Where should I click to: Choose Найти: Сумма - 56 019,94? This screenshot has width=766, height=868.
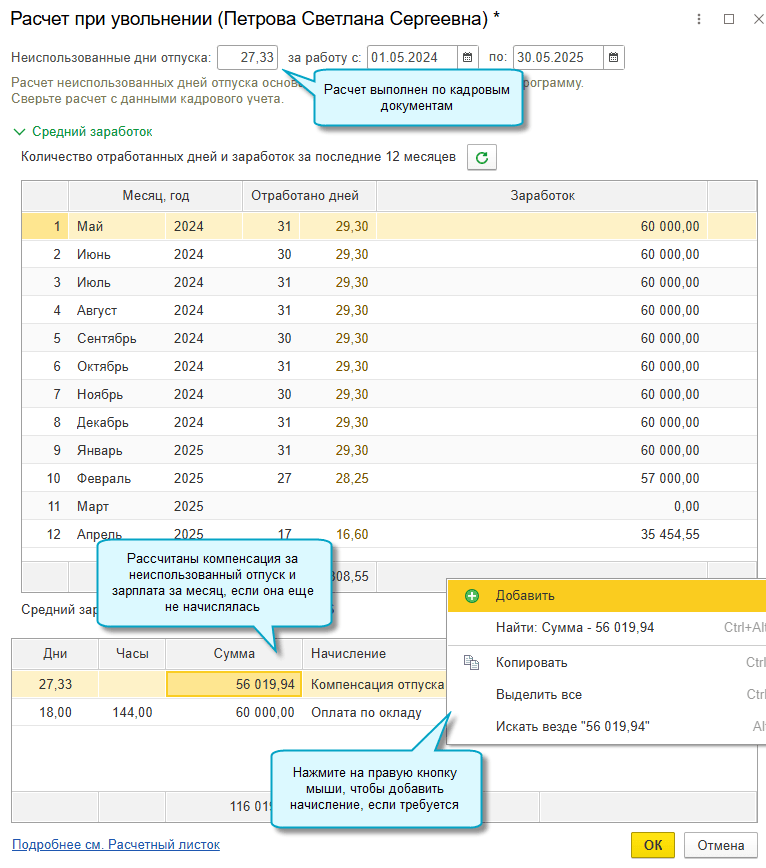(x=574, y=628)
